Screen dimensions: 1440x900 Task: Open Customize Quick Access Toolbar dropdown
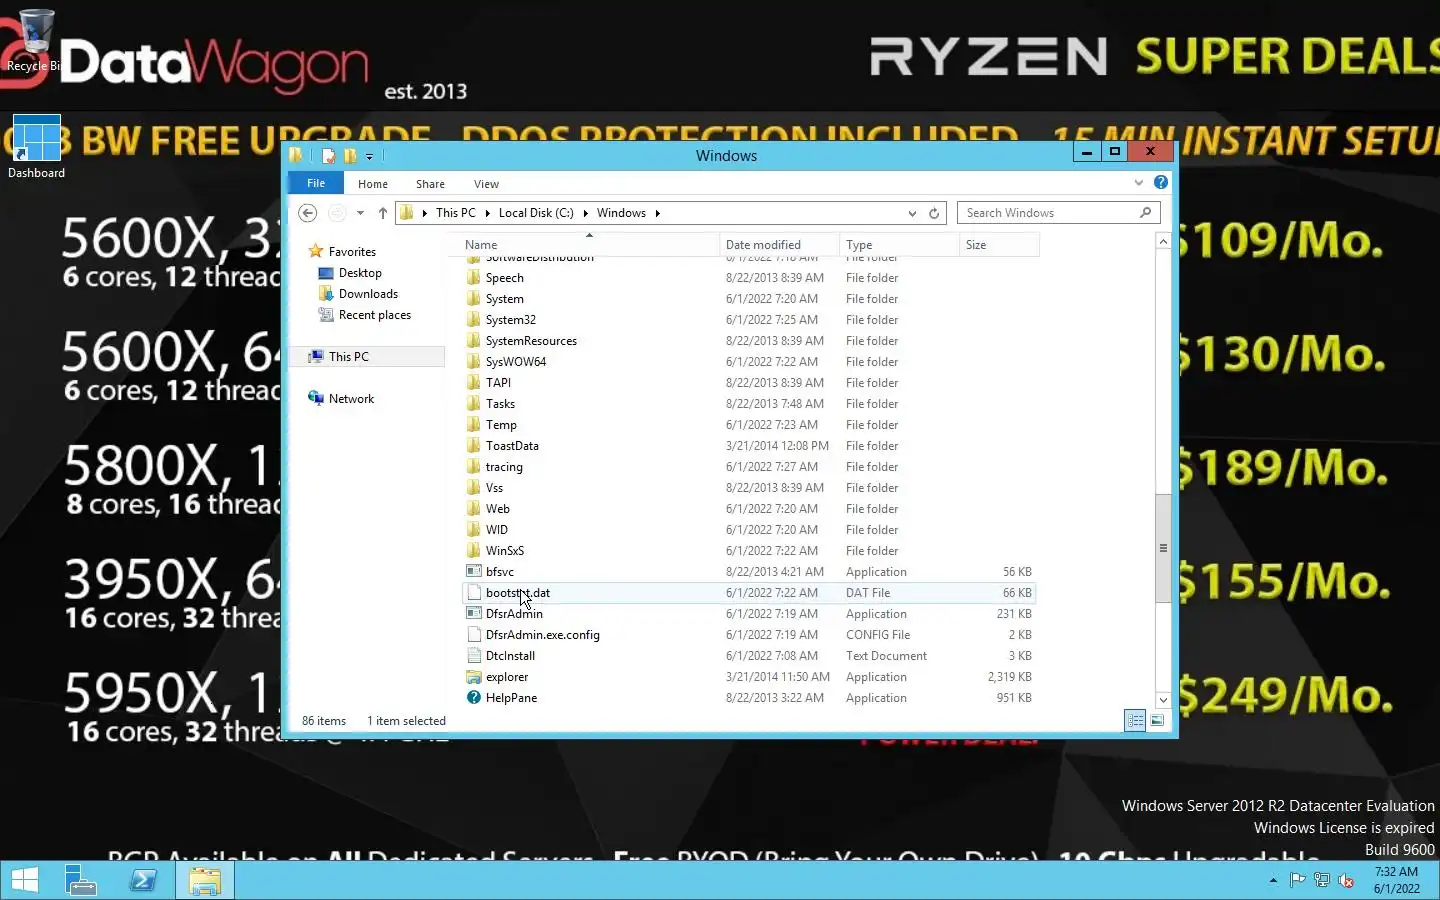point(369,157)
